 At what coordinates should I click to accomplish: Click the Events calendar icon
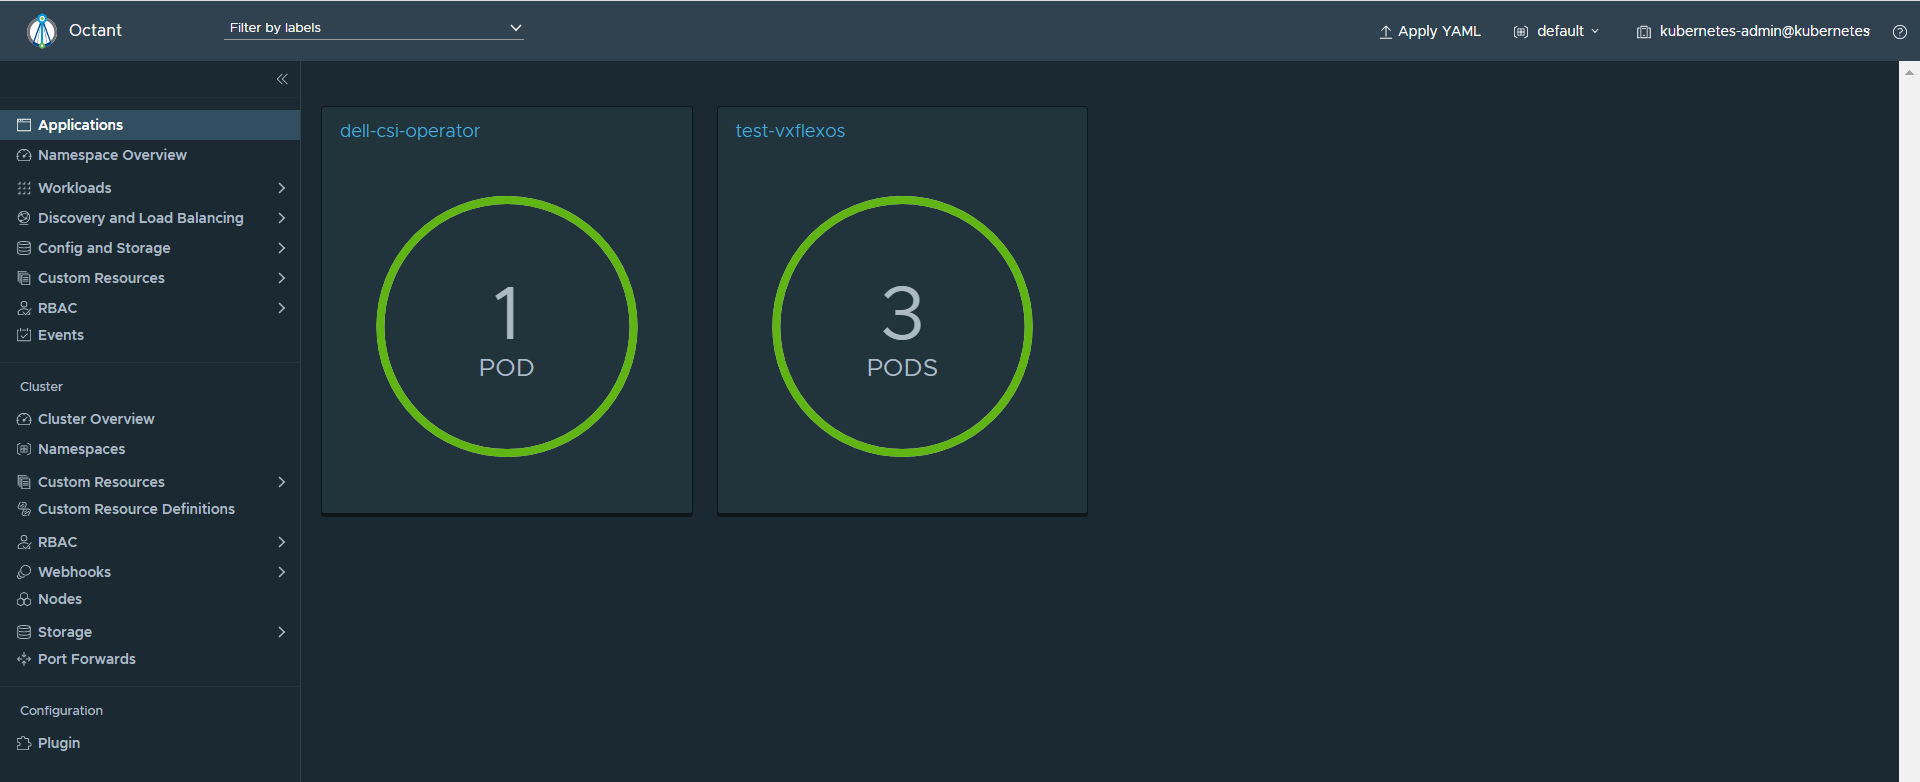24,335
